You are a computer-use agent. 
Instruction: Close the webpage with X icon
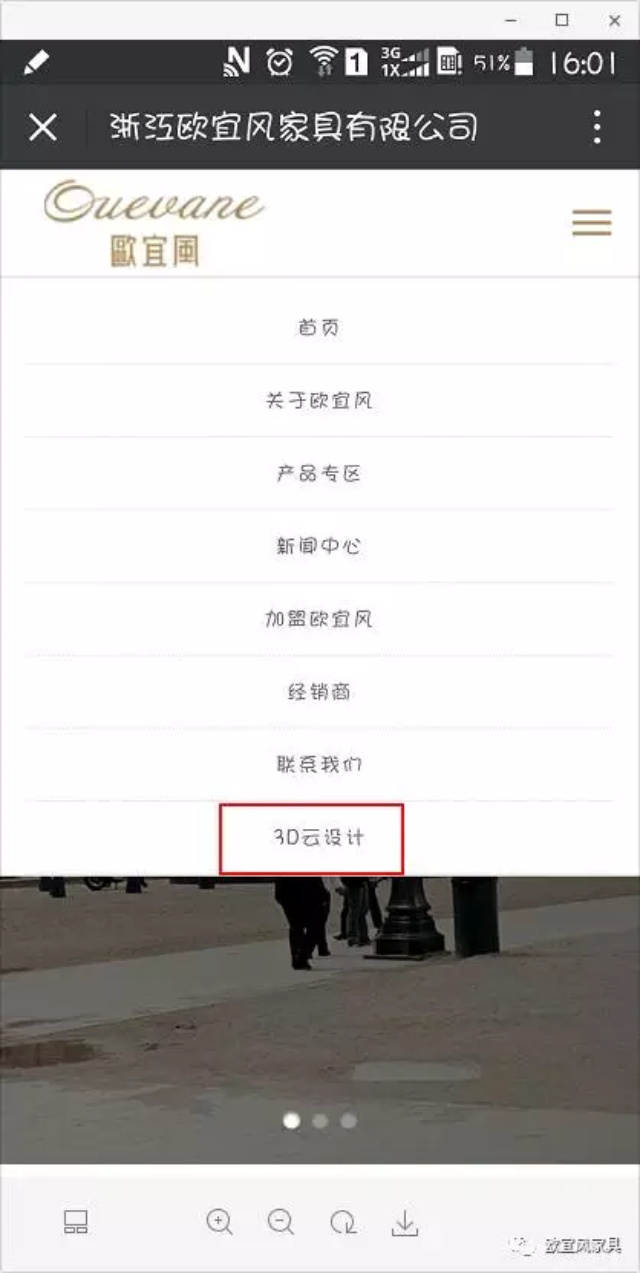click(42, 127)
